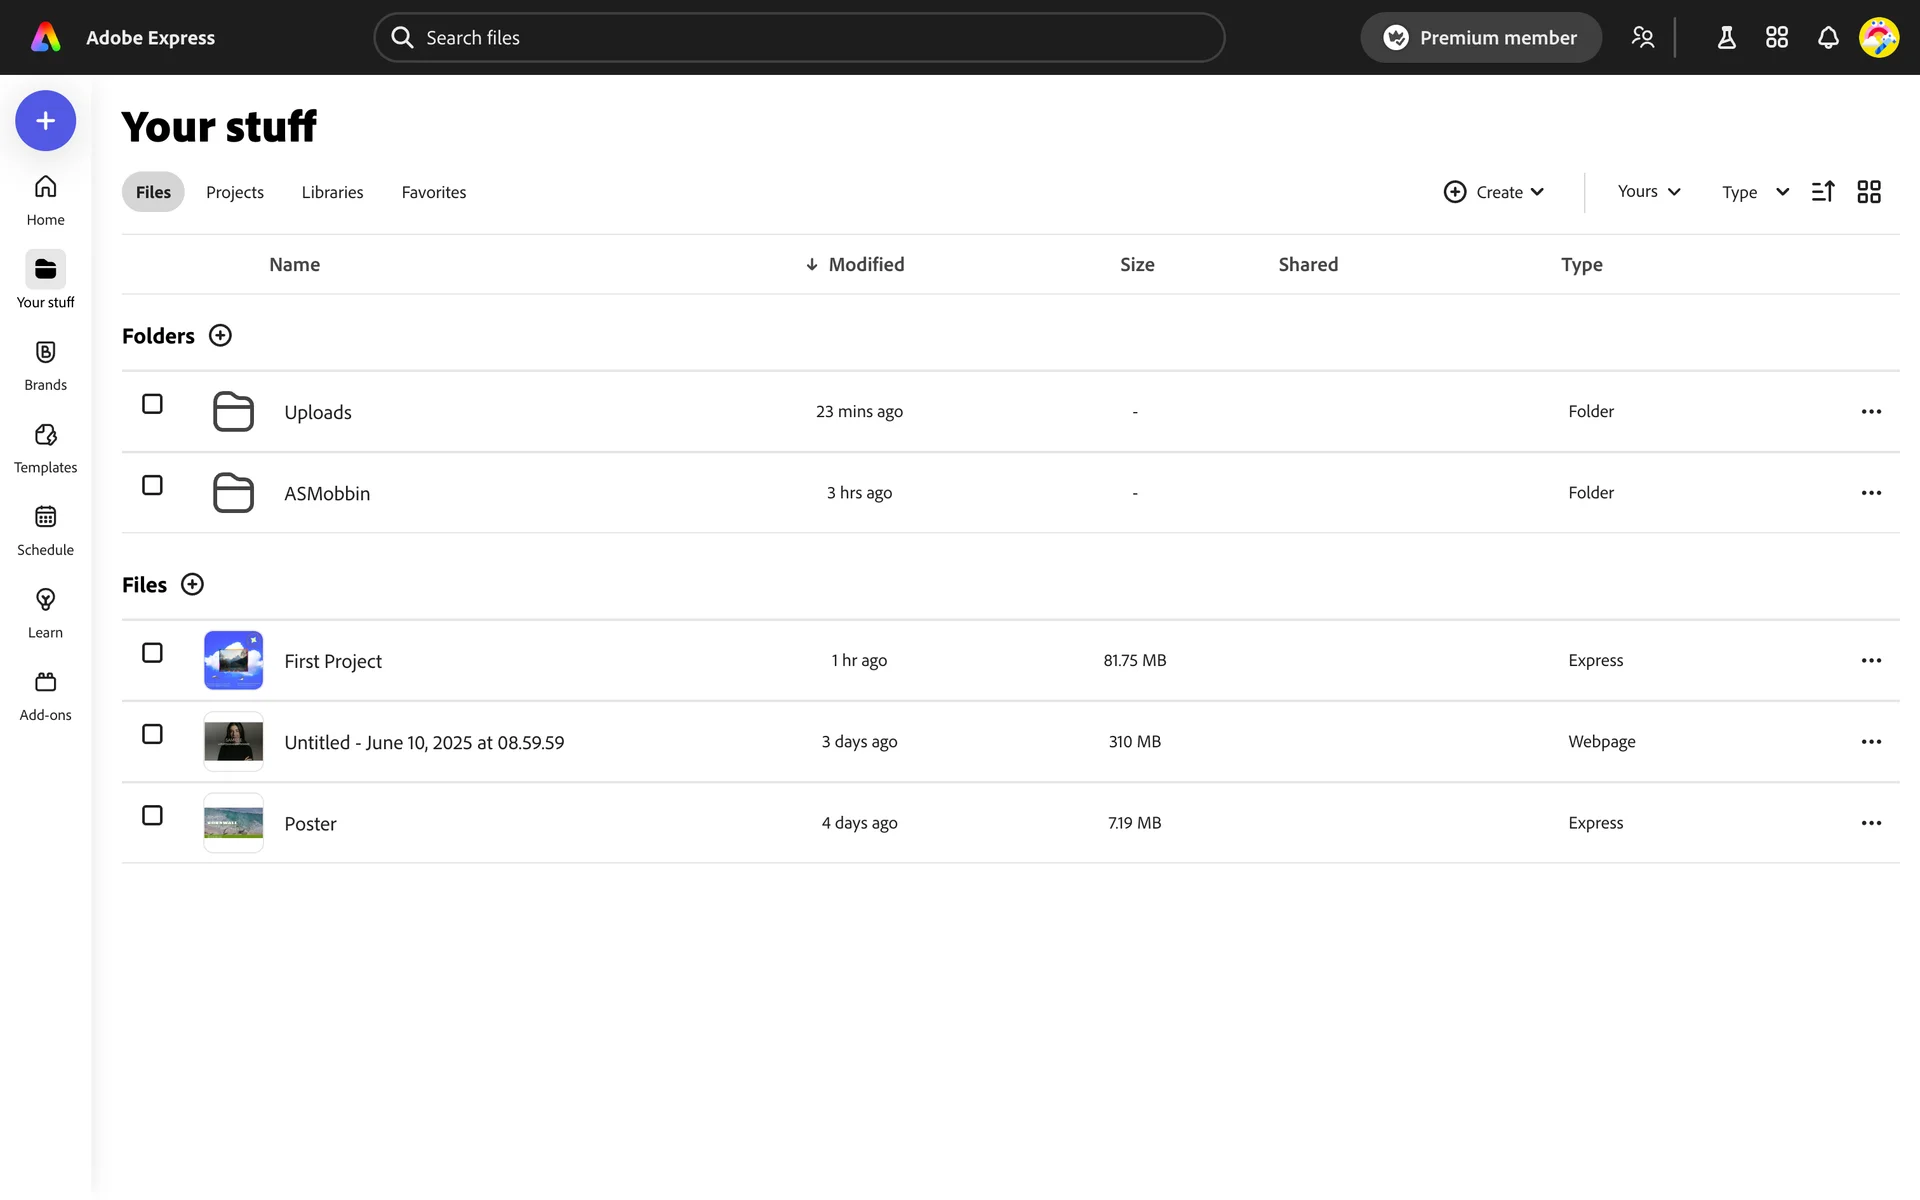Expand the Create dropdown
The image size is (1920, 1200).
click(x=1494, y=192)
